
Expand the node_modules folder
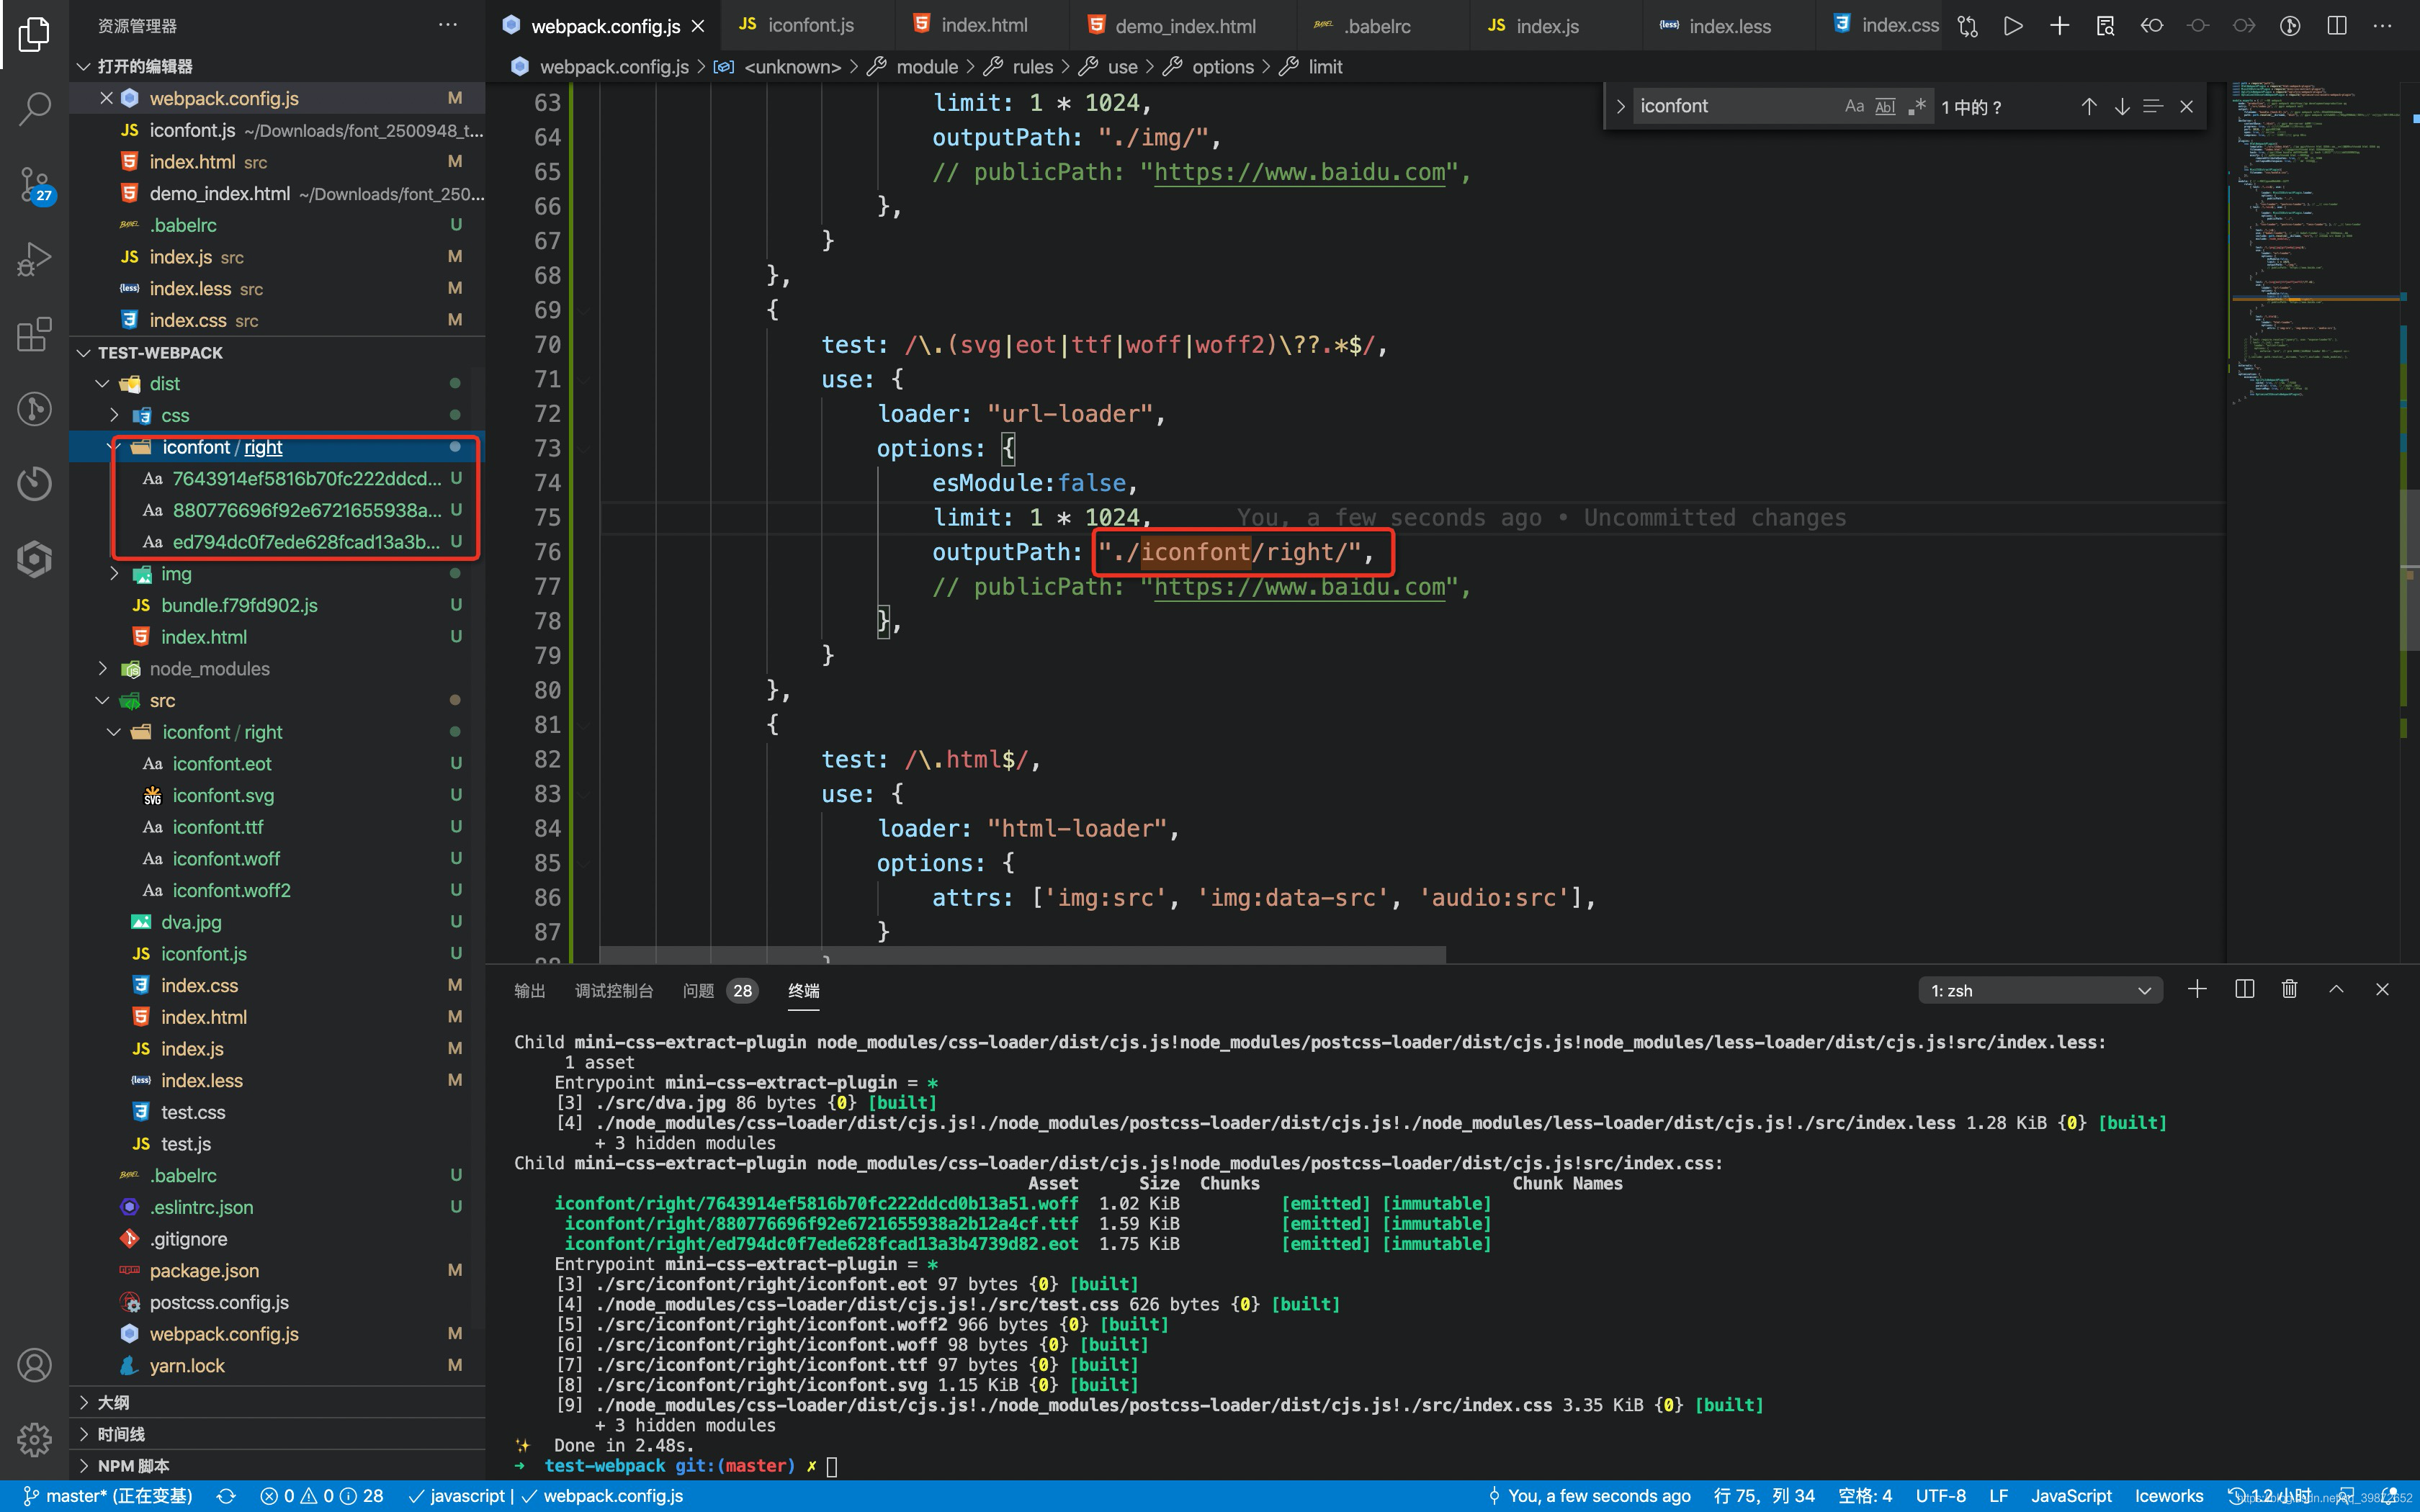[102, 669]
